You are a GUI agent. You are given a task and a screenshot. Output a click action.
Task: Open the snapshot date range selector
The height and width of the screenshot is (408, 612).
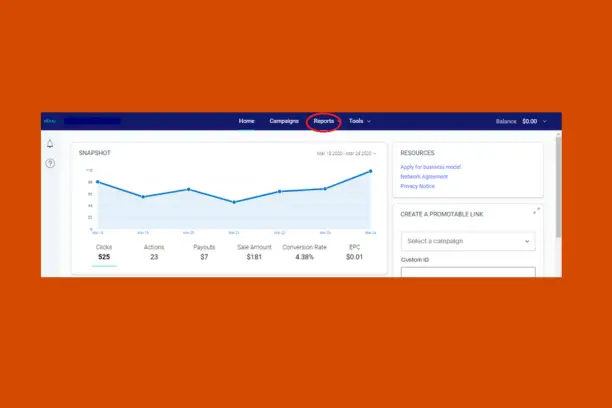(346, 154)
